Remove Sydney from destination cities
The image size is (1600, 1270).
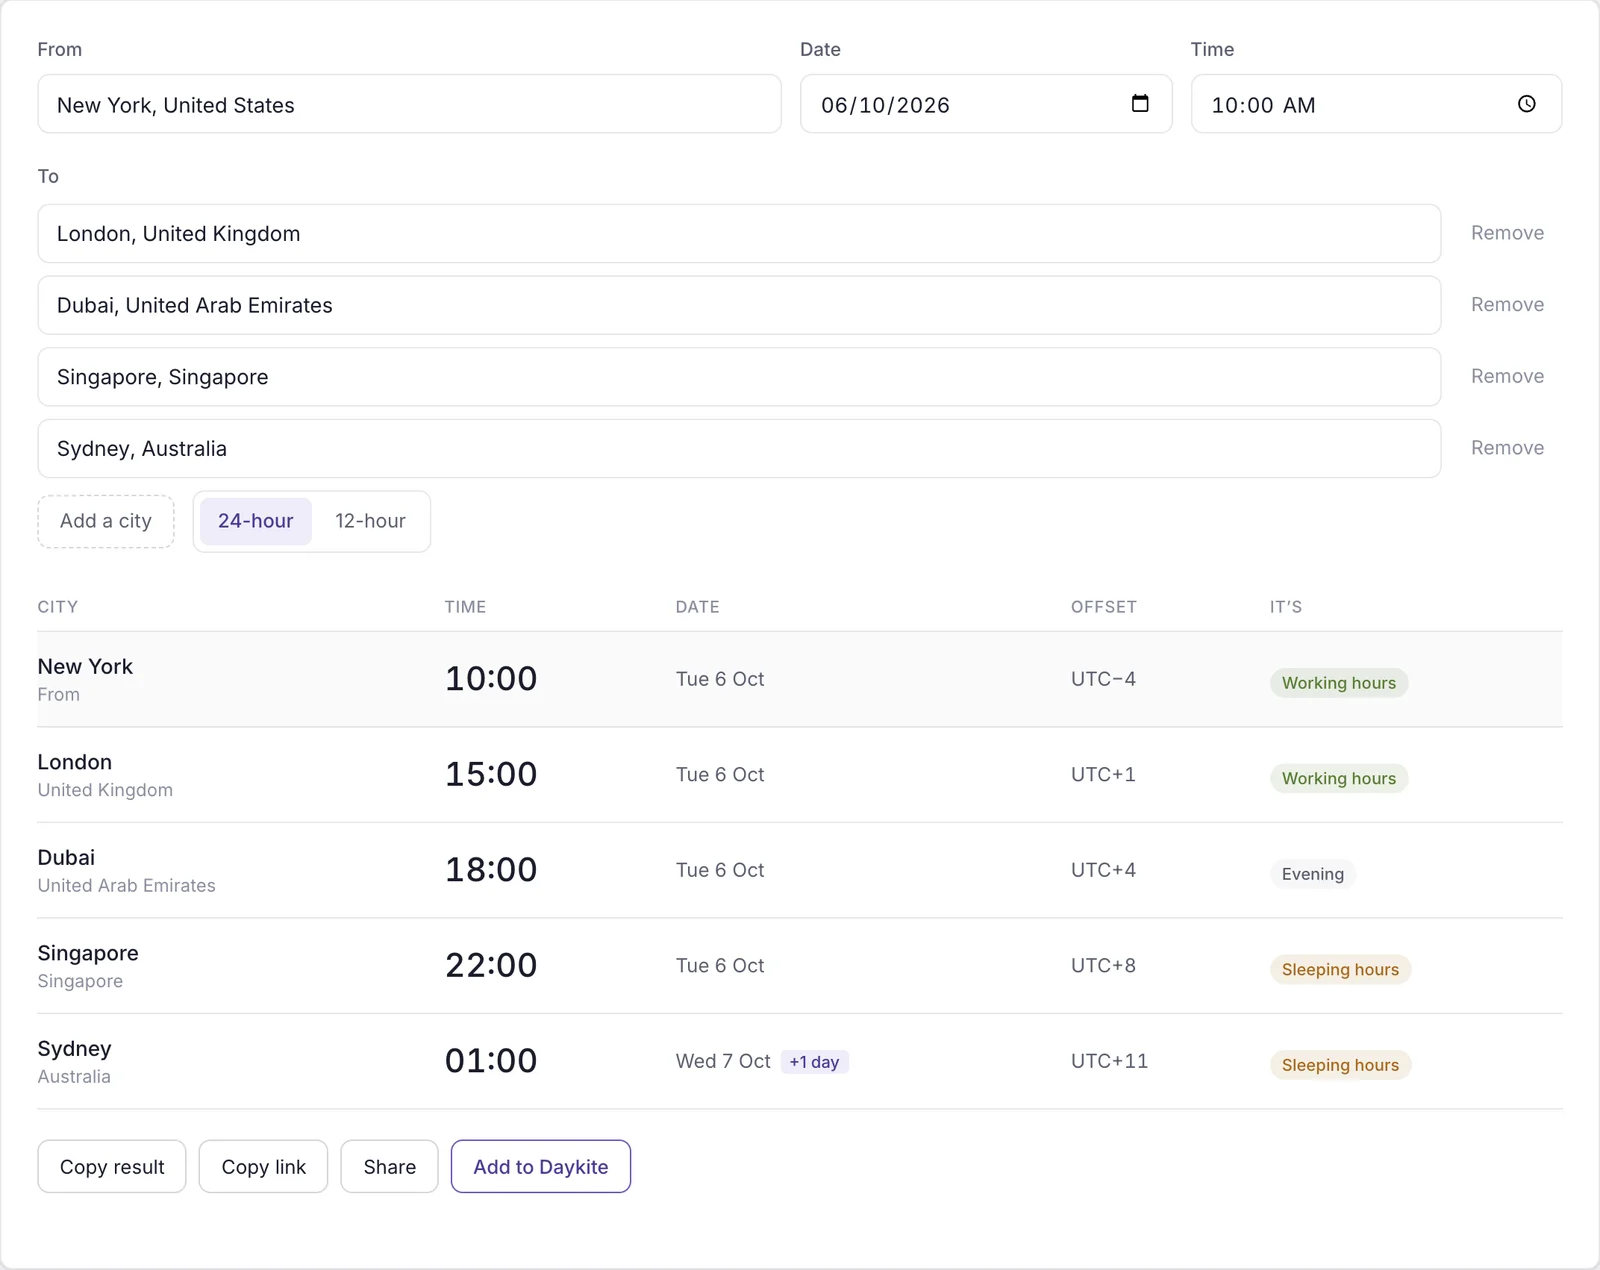coord(1507,448)
